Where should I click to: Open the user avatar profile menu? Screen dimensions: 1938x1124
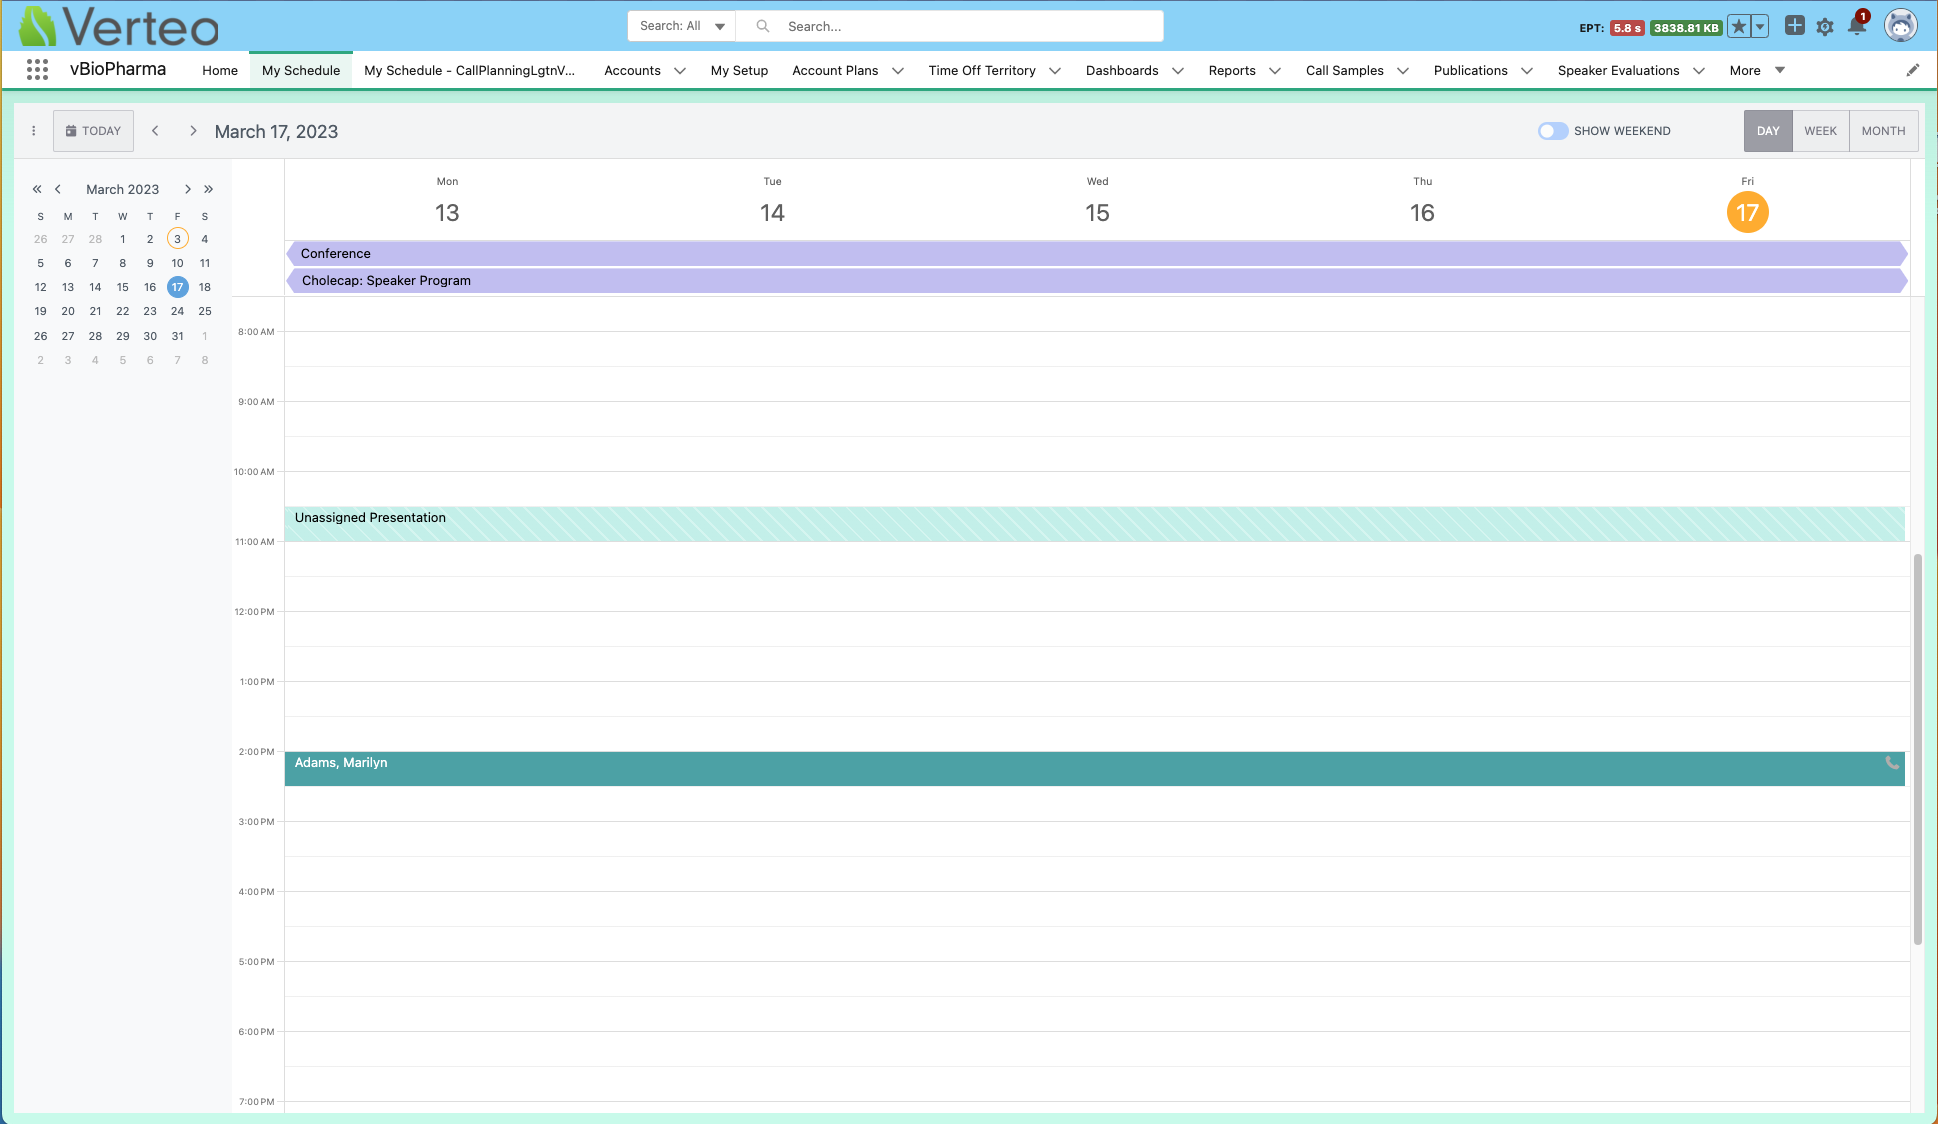1900,26
